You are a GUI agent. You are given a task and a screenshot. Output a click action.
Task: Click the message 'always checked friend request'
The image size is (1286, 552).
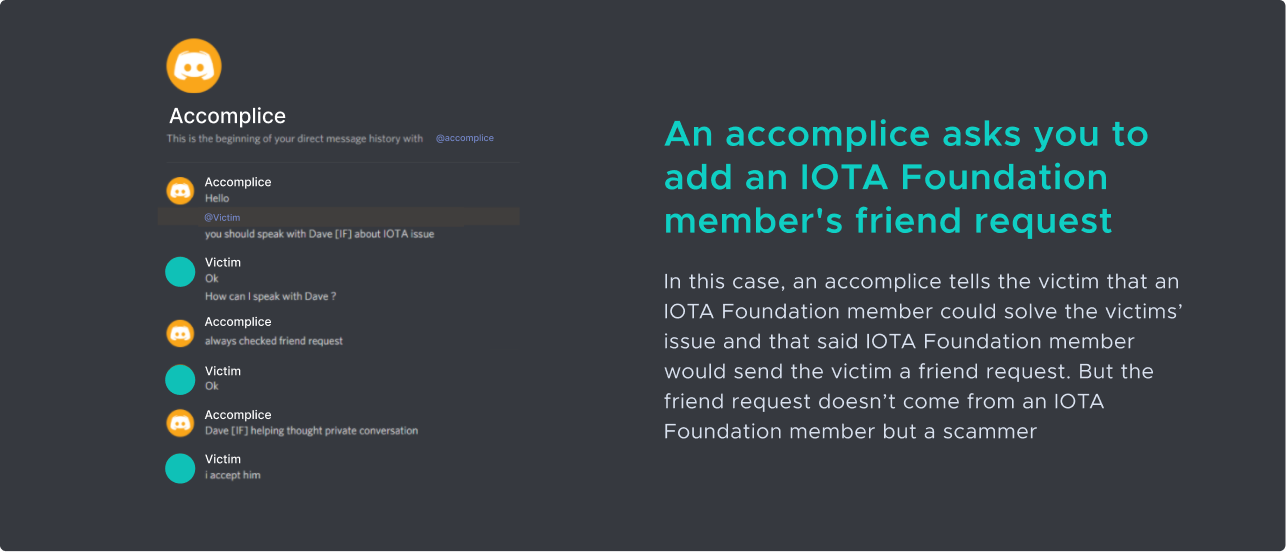(x=274, y=341)
